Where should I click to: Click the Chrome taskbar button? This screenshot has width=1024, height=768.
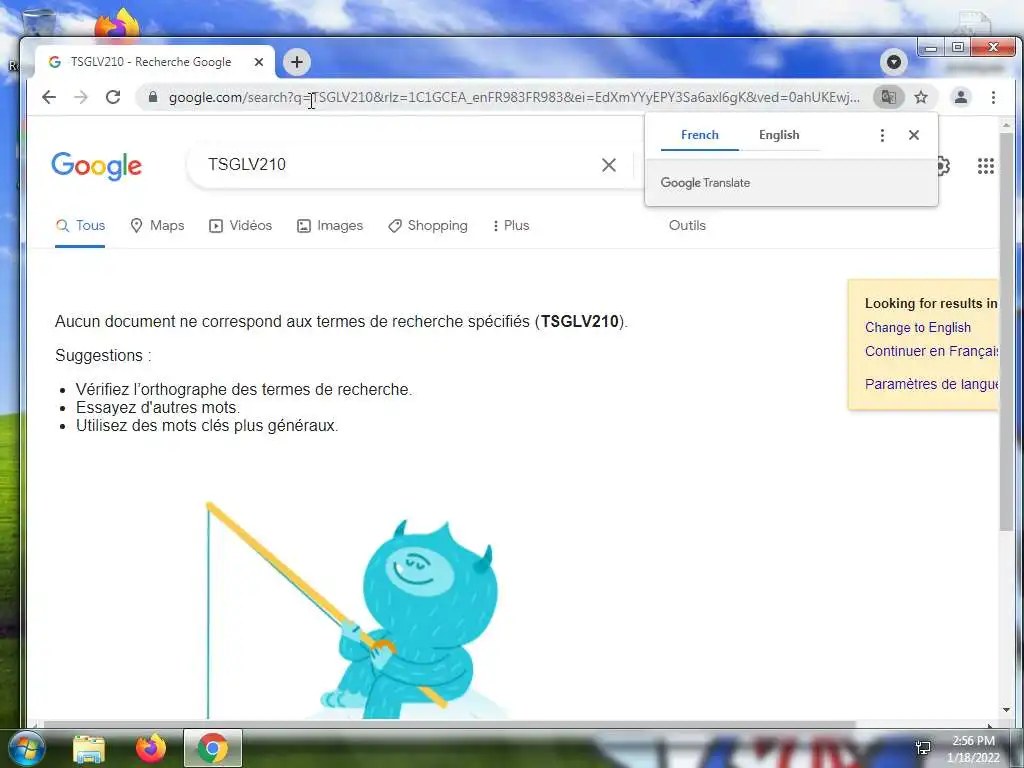213,748
